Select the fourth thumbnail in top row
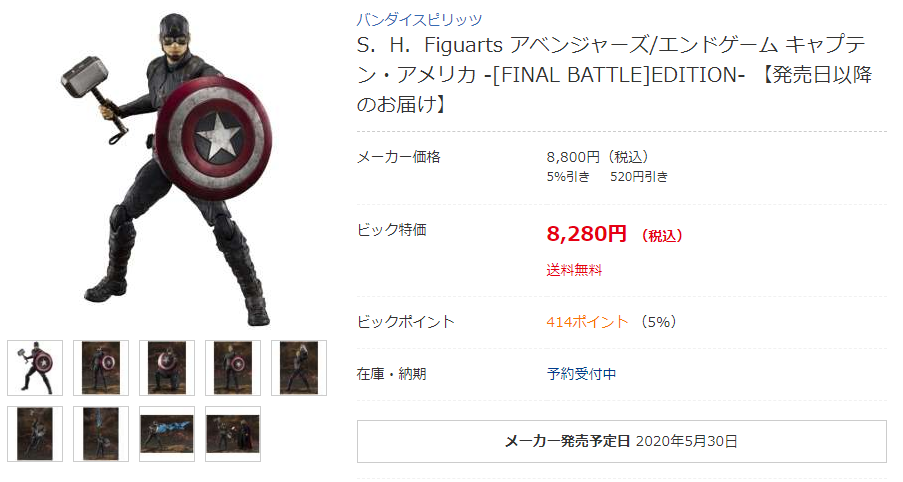Screen dimensions: 903x482 pyautogui.click(x=233, y=367)
